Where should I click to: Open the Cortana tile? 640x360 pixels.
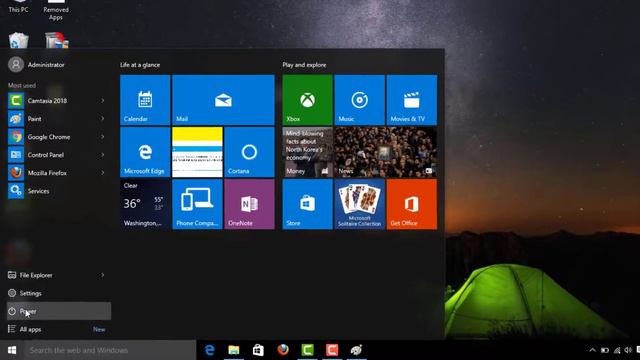[x=249, y=152]
